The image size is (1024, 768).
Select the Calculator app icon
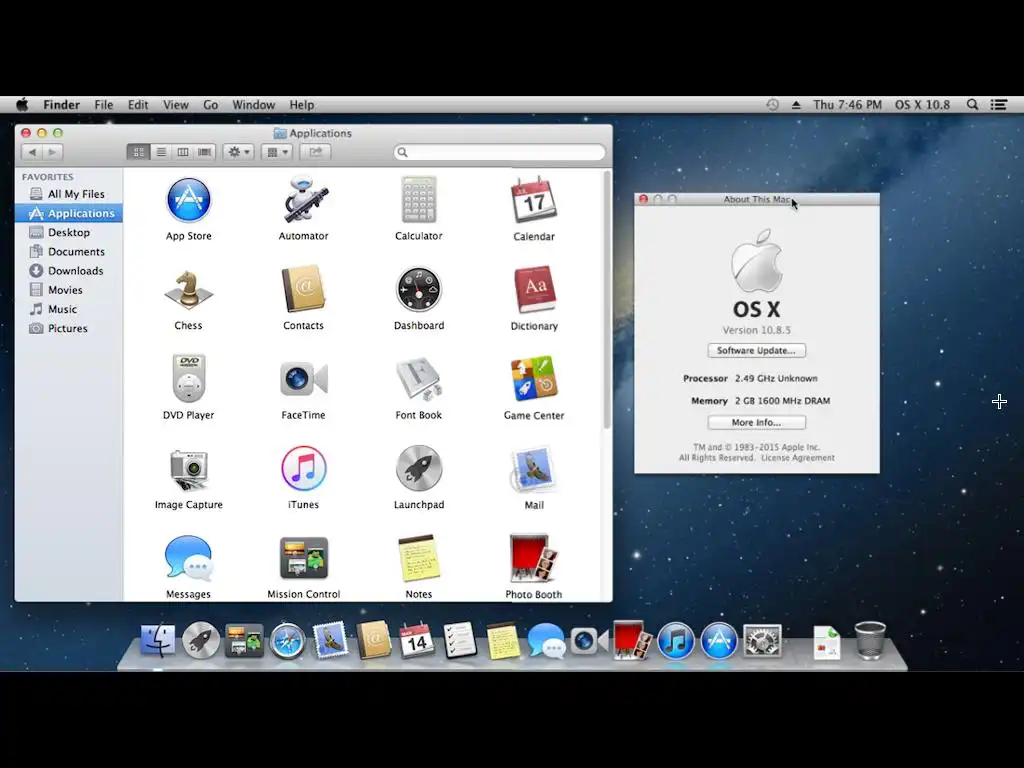click(419, 200)
